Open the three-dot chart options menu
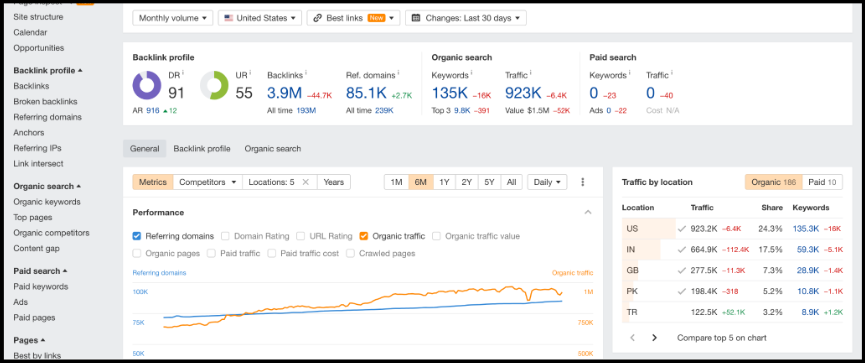The image size is (865, 363). pyautogui.click(x=583, y=182)
